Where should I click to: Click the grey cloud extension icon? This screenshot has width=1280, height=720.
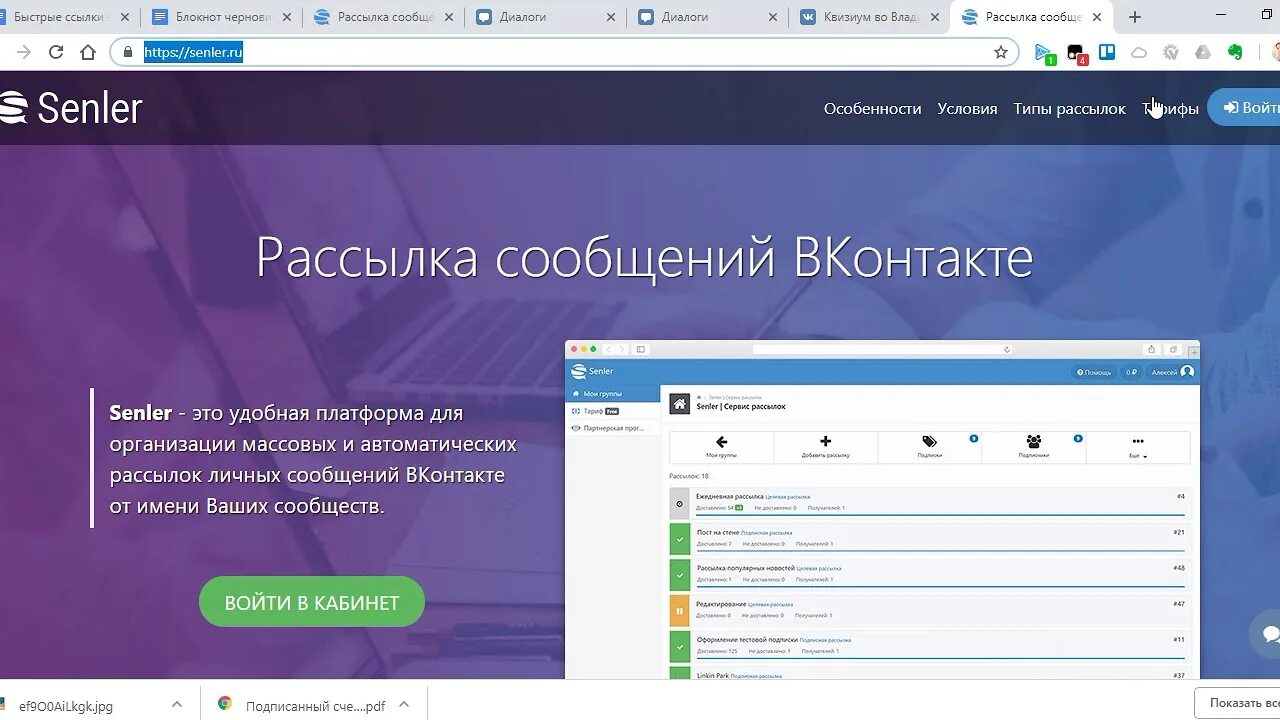[1139, 52]
